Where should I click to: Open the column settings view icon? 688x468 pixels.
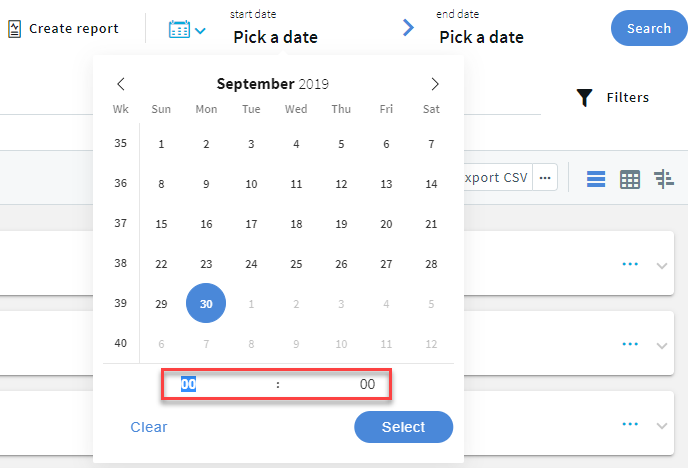click(664, 179)
